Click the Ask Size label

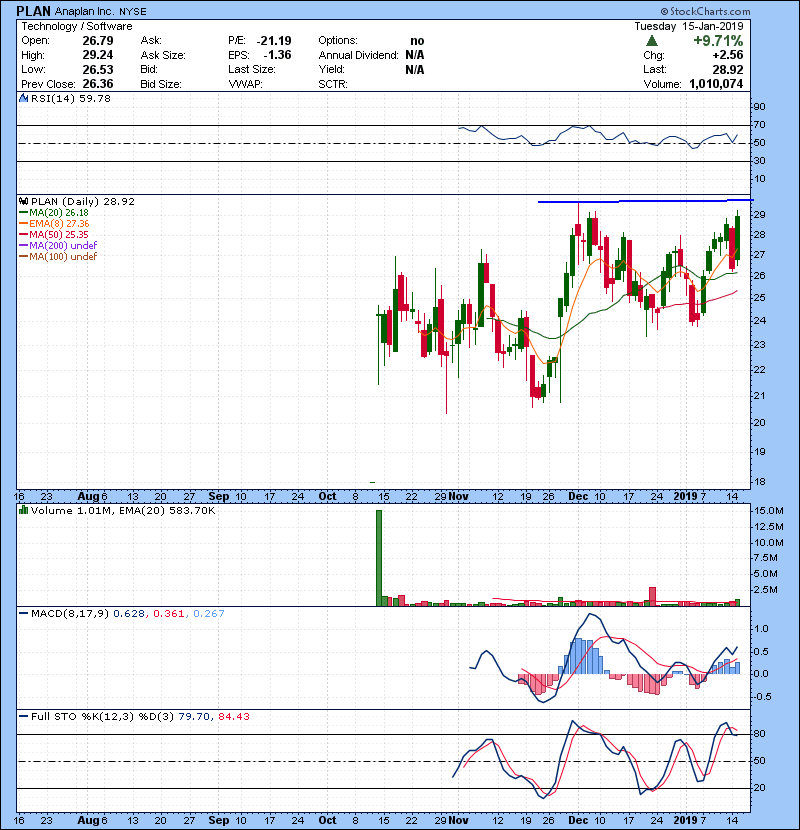click(x=163, y=55)
